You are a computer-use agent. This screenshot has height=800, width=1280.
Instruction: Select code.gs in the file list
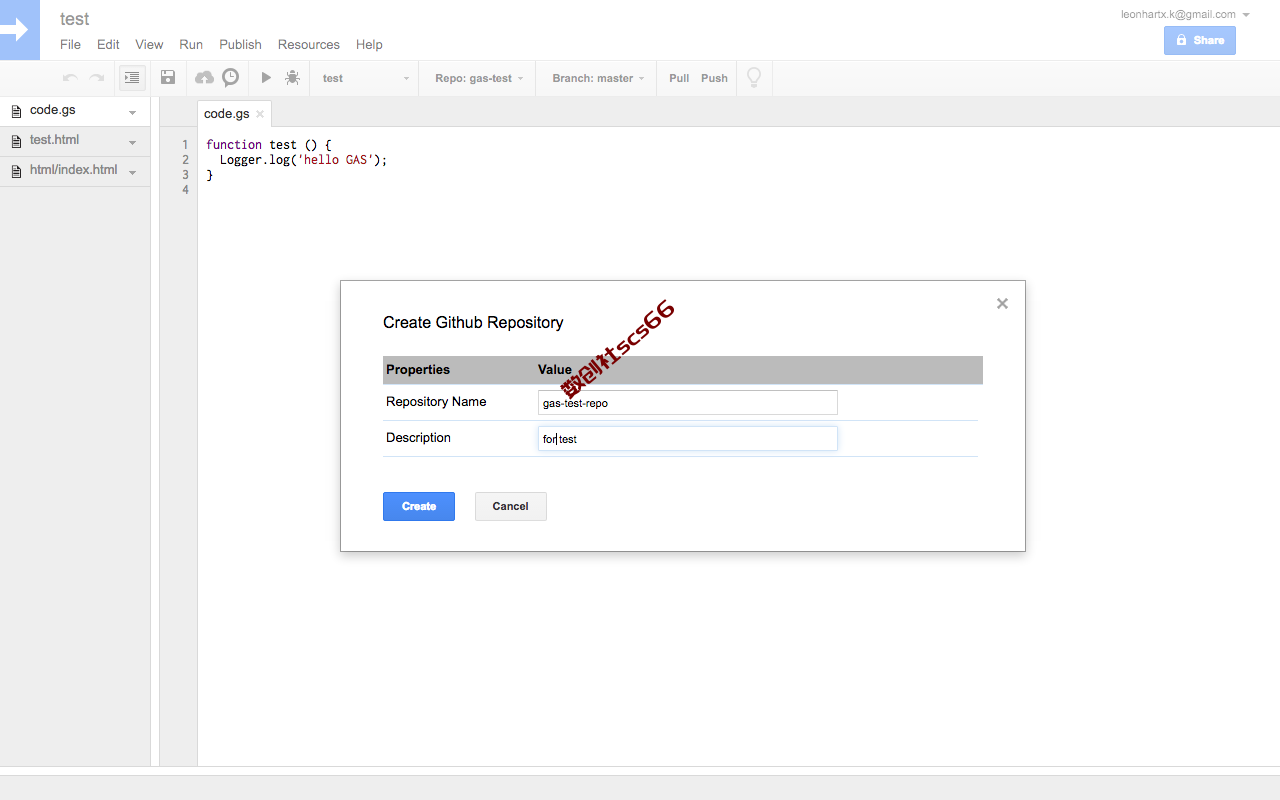tap(75, 111)
